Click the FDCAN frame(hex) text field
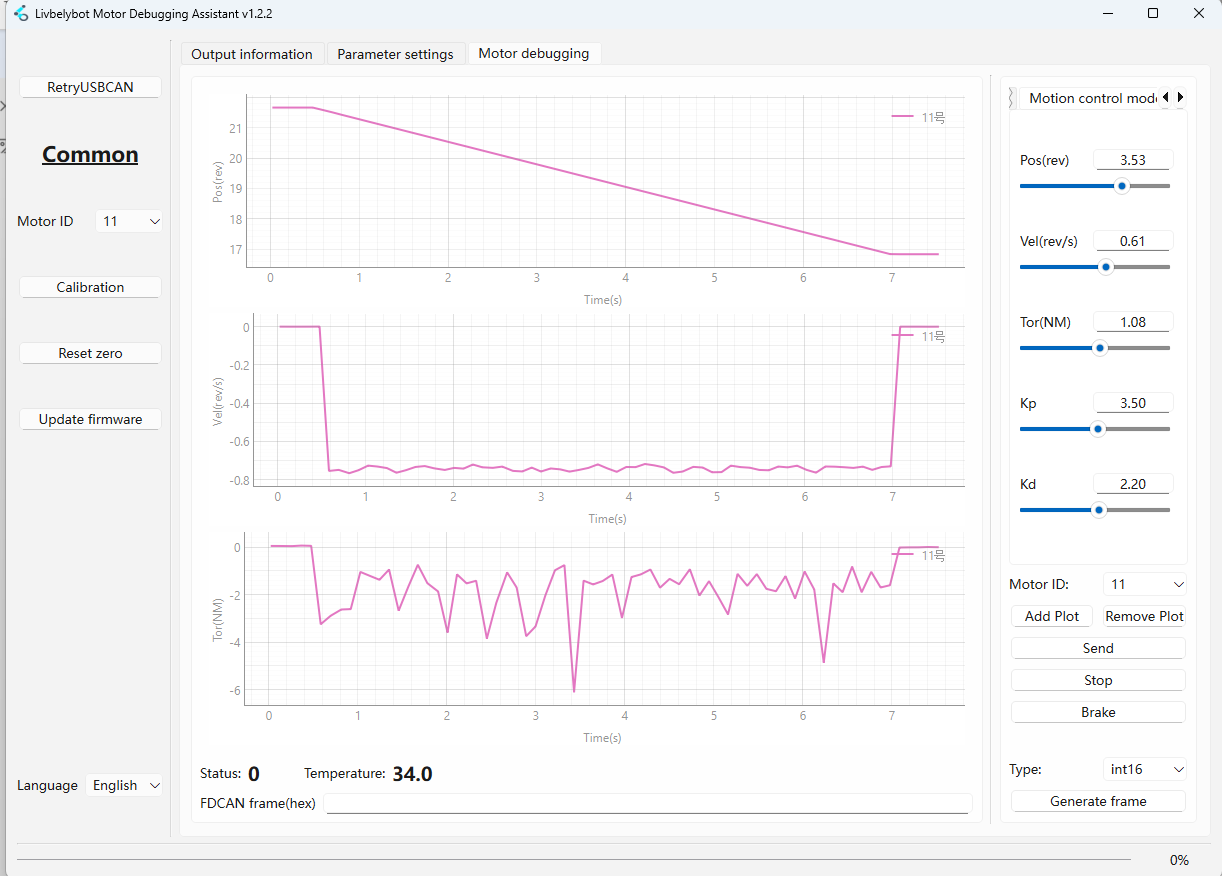Screen dimensions: 1222x876 tap(647, 804)
